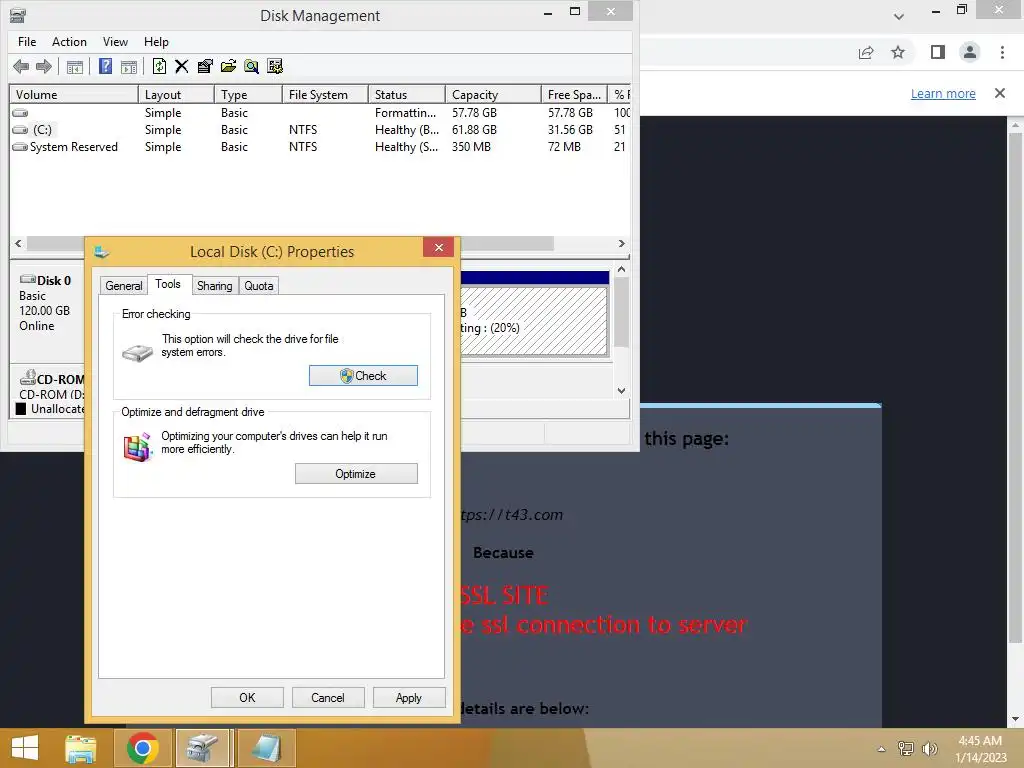Switch to the Quota tab
Image resolution: width=1024 pixels, height=768 pixels.
click(259, 285)
